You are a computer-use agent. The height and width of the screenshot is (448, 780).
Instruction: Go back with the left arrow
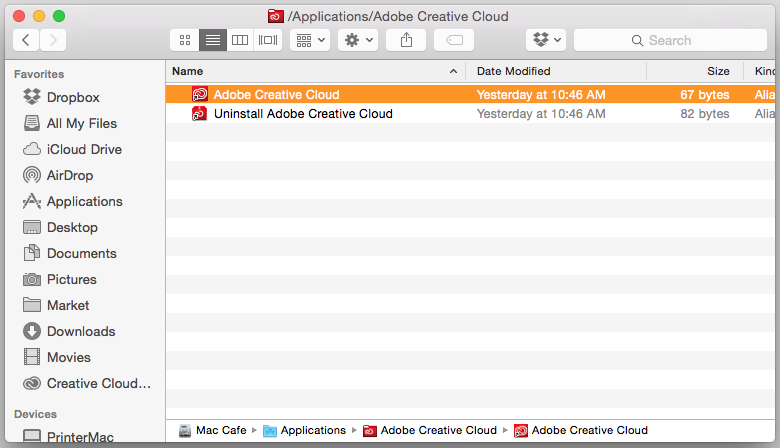(x=26, y=40)
